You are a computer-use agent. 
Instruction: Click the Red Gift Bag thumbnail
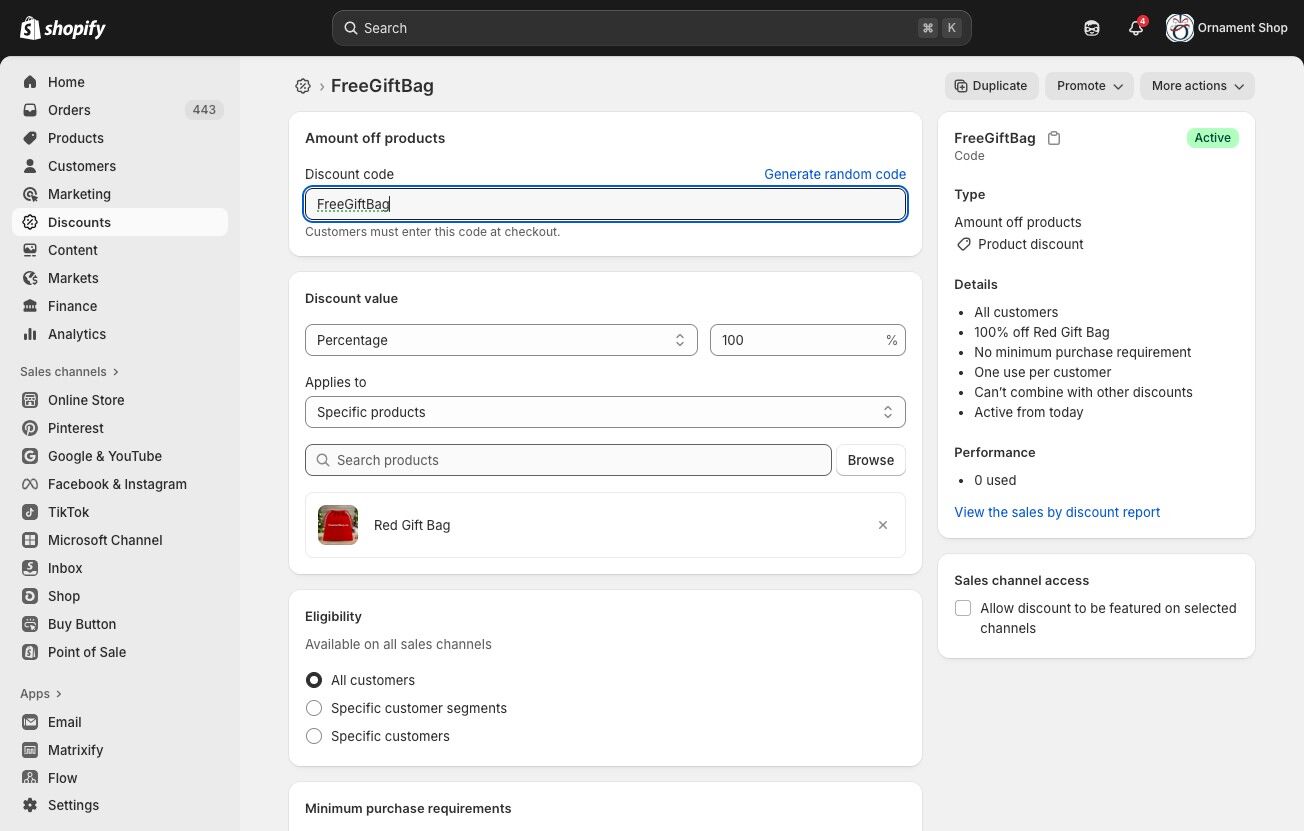[x=338, y=525]
